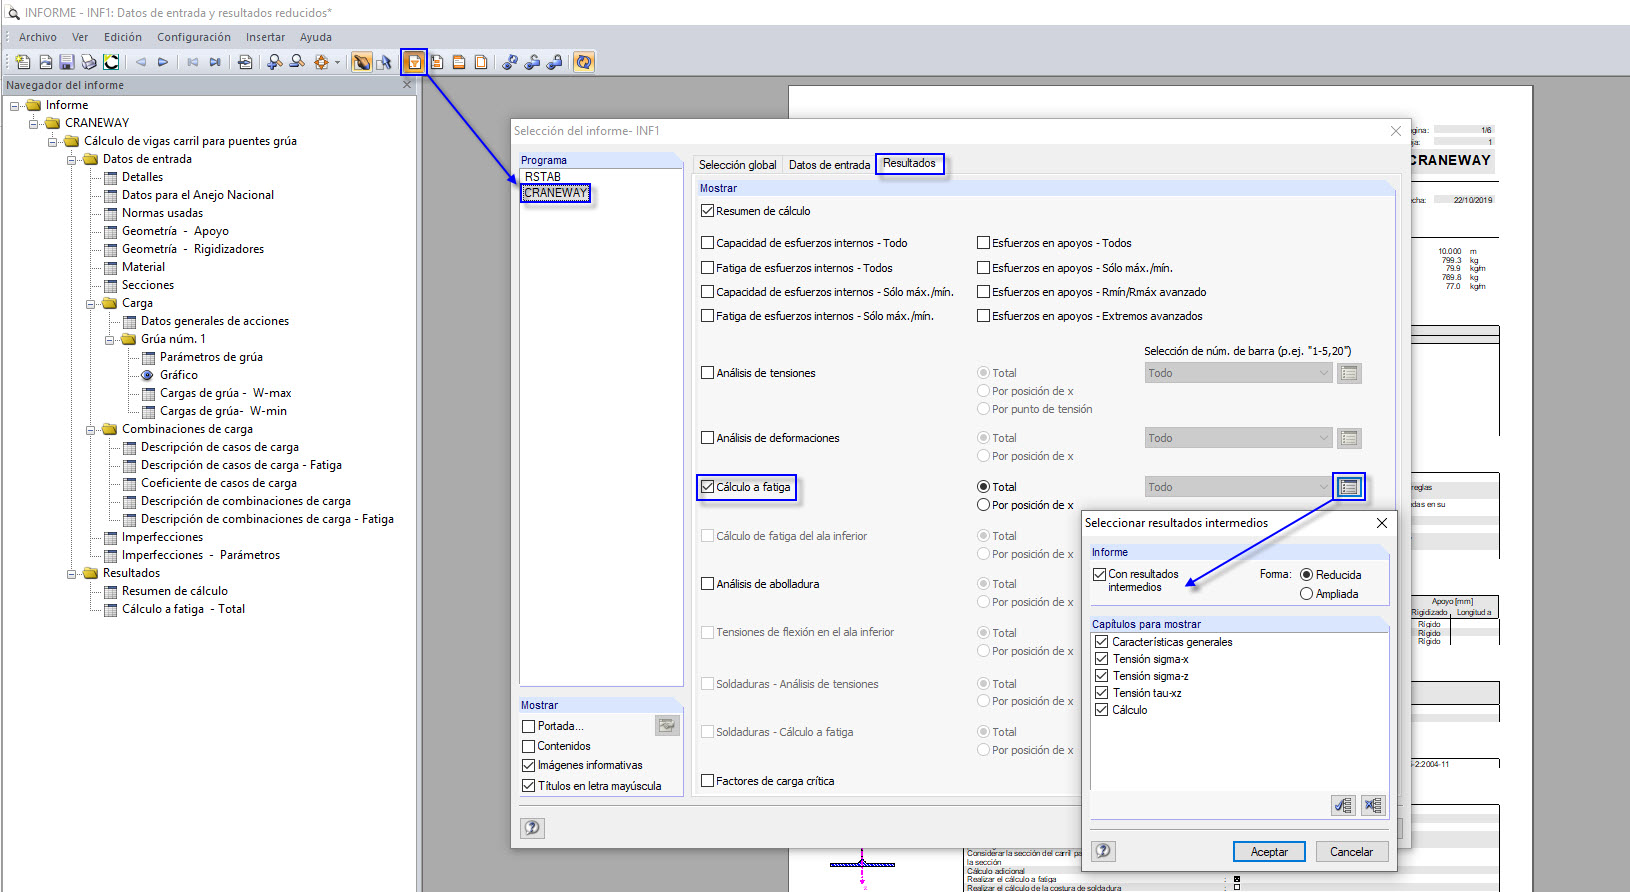Uncheck Cálculo a fatiga checkbox
The width and height of the screenshot is (1630, 892).
[708, 487]
